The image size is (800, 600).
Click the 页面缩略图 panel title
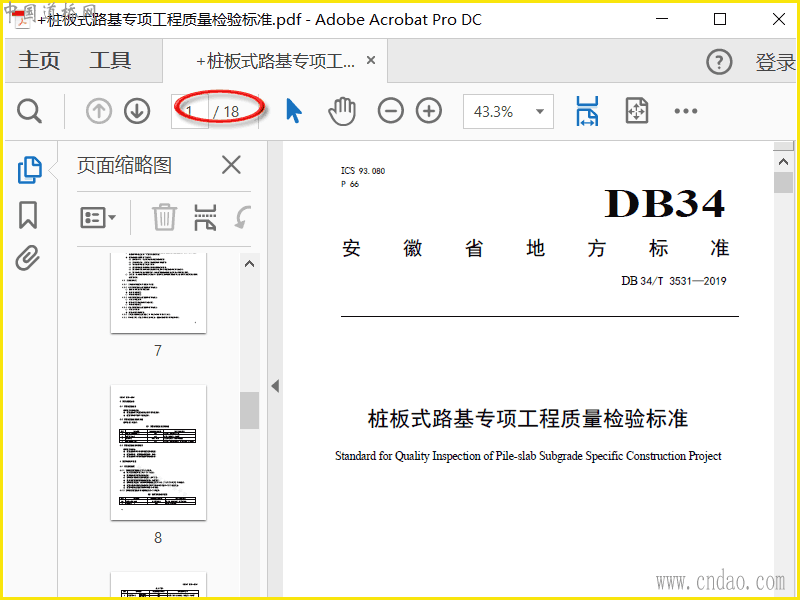(x=124, y=165)
